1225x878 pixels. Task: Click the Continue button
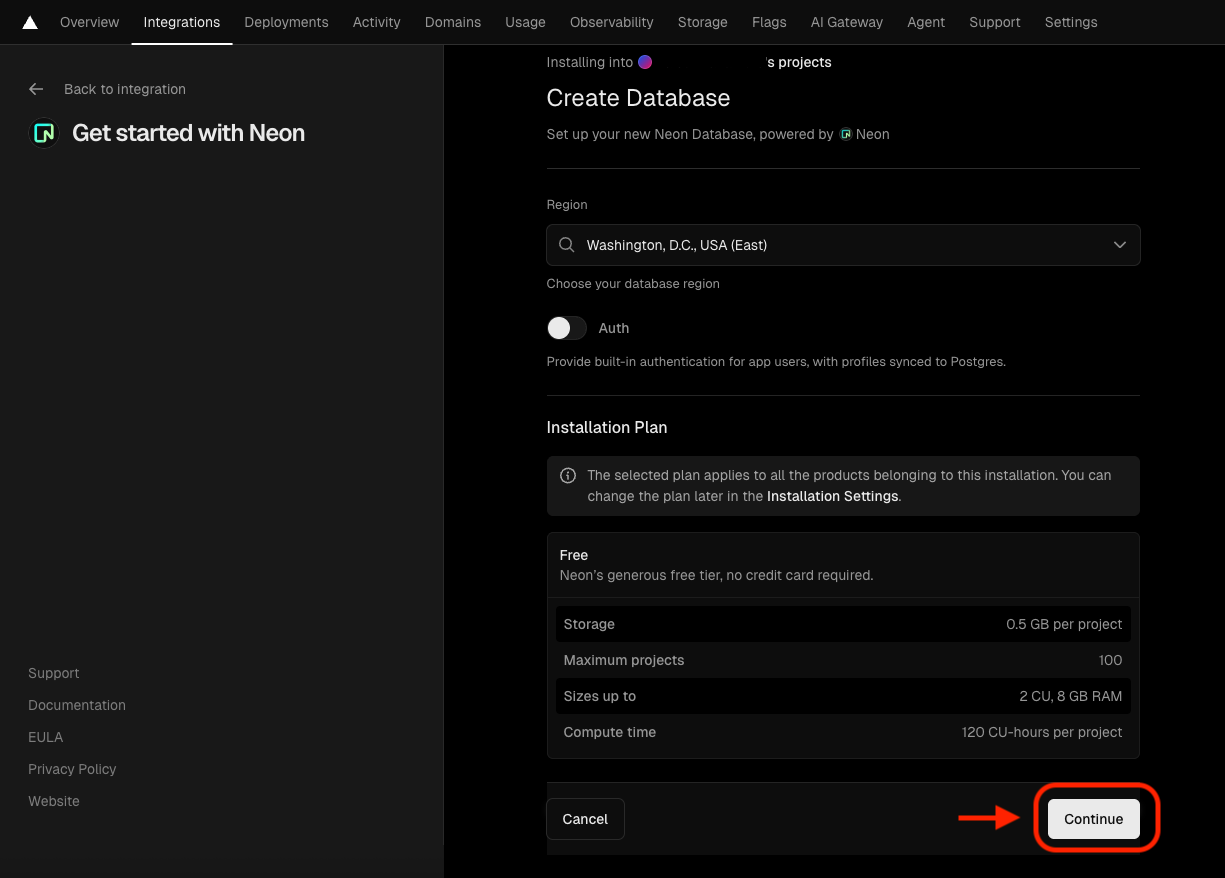click(x=1093, y=818)
